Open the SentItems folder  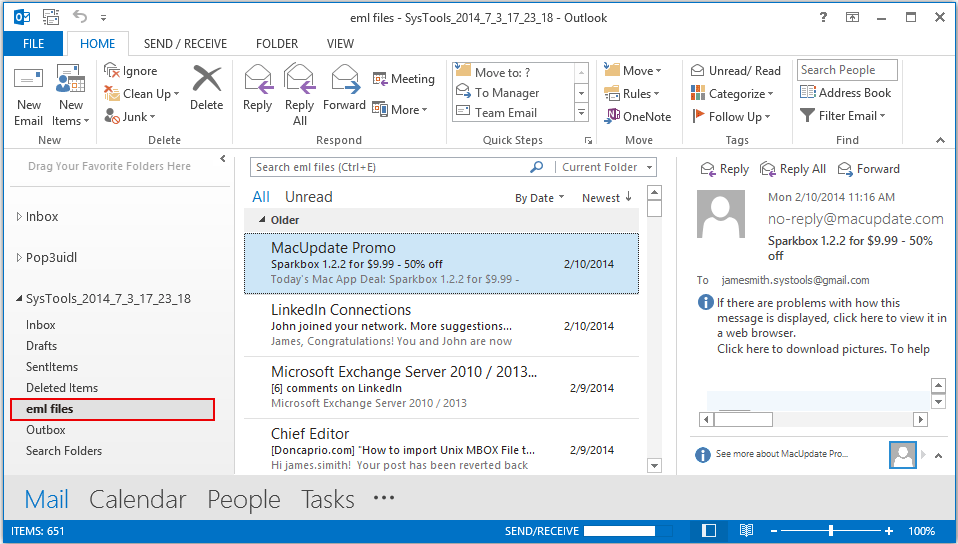tap(52, 367)
